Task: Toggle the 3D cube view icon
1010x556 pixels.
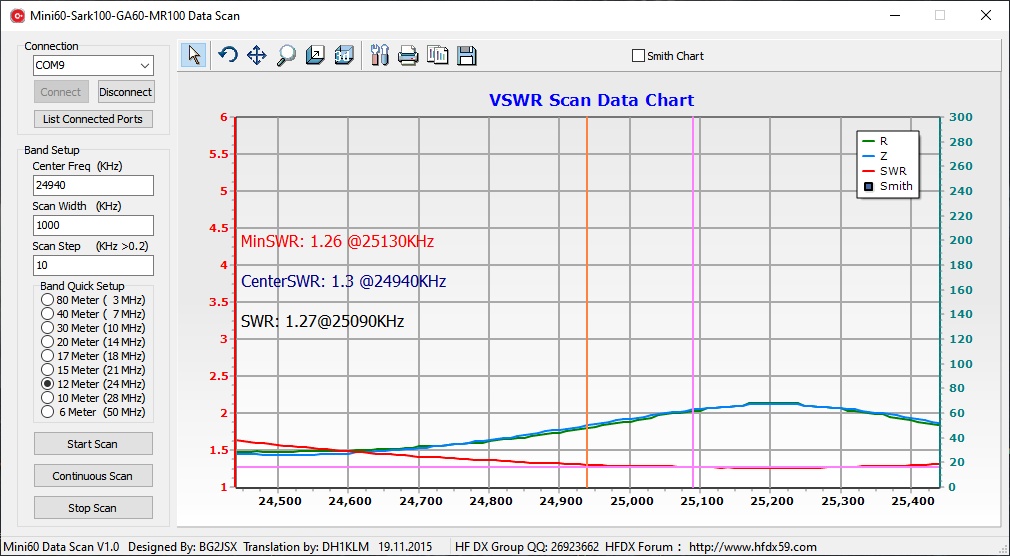Action: click(344, 55)
